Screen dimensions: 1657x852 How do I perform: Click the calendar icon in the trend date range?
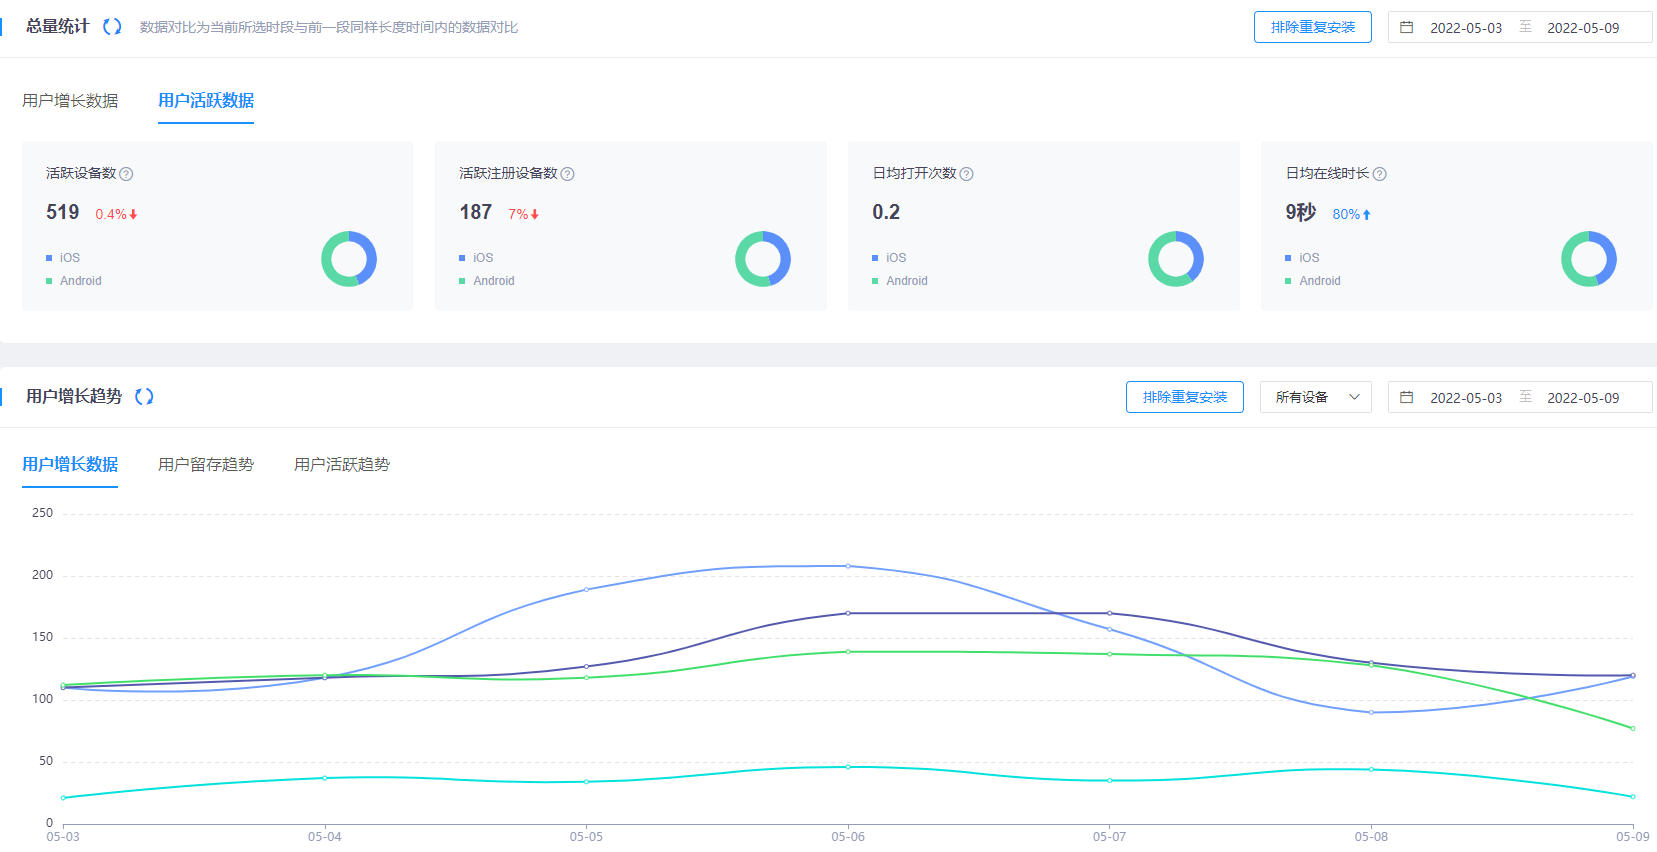tap(1406, 398)
